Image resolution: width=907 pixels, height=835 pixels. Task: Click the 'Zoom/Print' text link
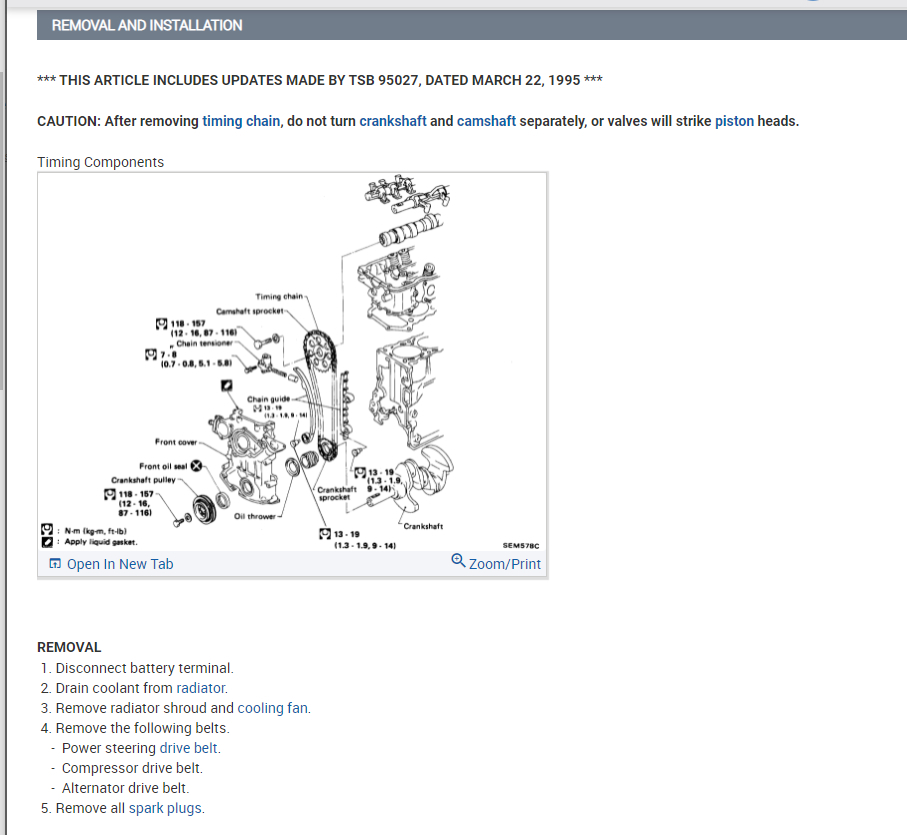505,564
